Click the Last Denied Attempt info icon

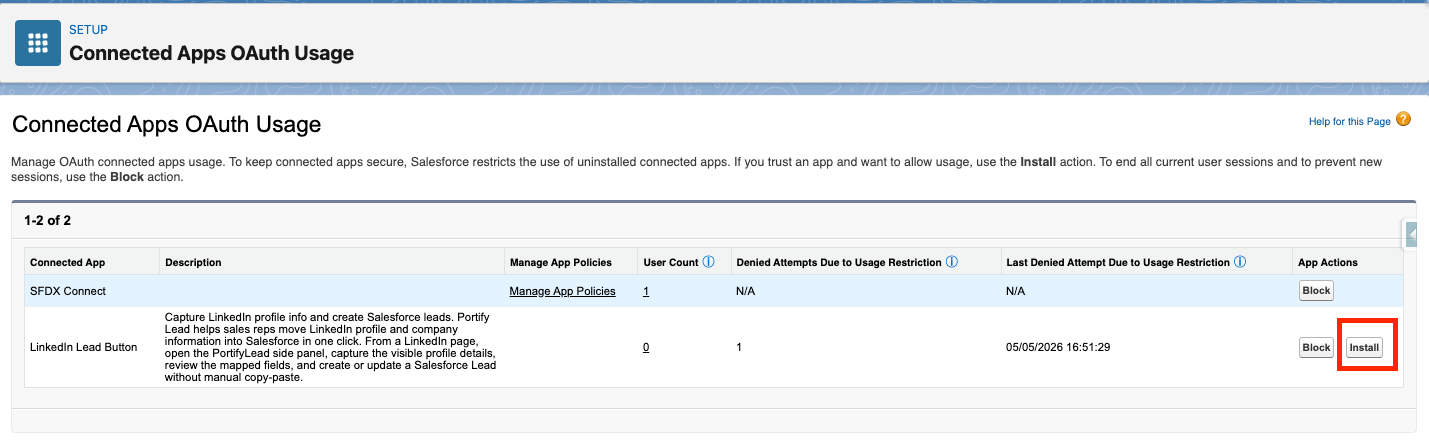click(1239, 262)
